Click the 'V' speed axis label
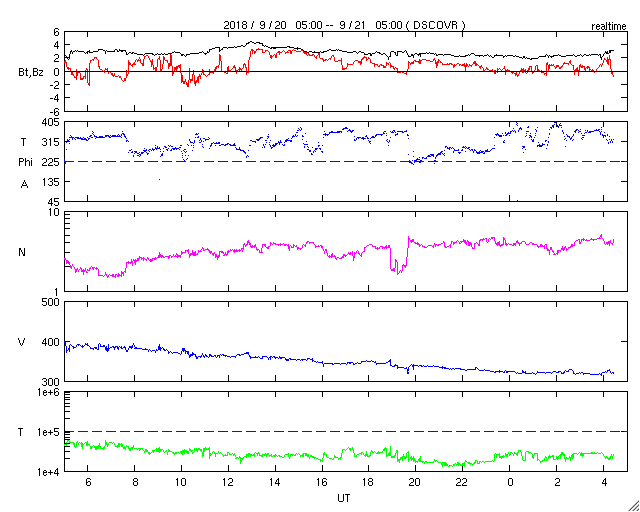This screenshot has width=640, height=512. point(22,342)
